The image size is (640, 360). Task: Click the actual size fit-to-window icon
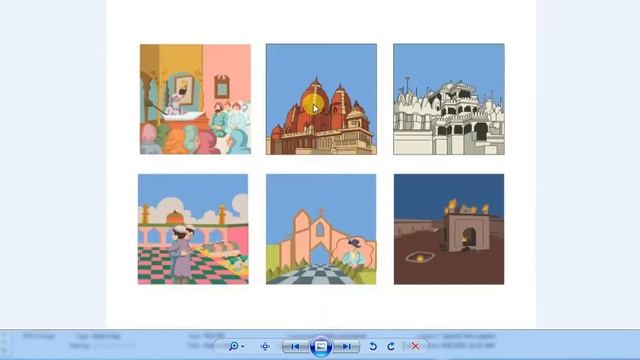(265, 346)
